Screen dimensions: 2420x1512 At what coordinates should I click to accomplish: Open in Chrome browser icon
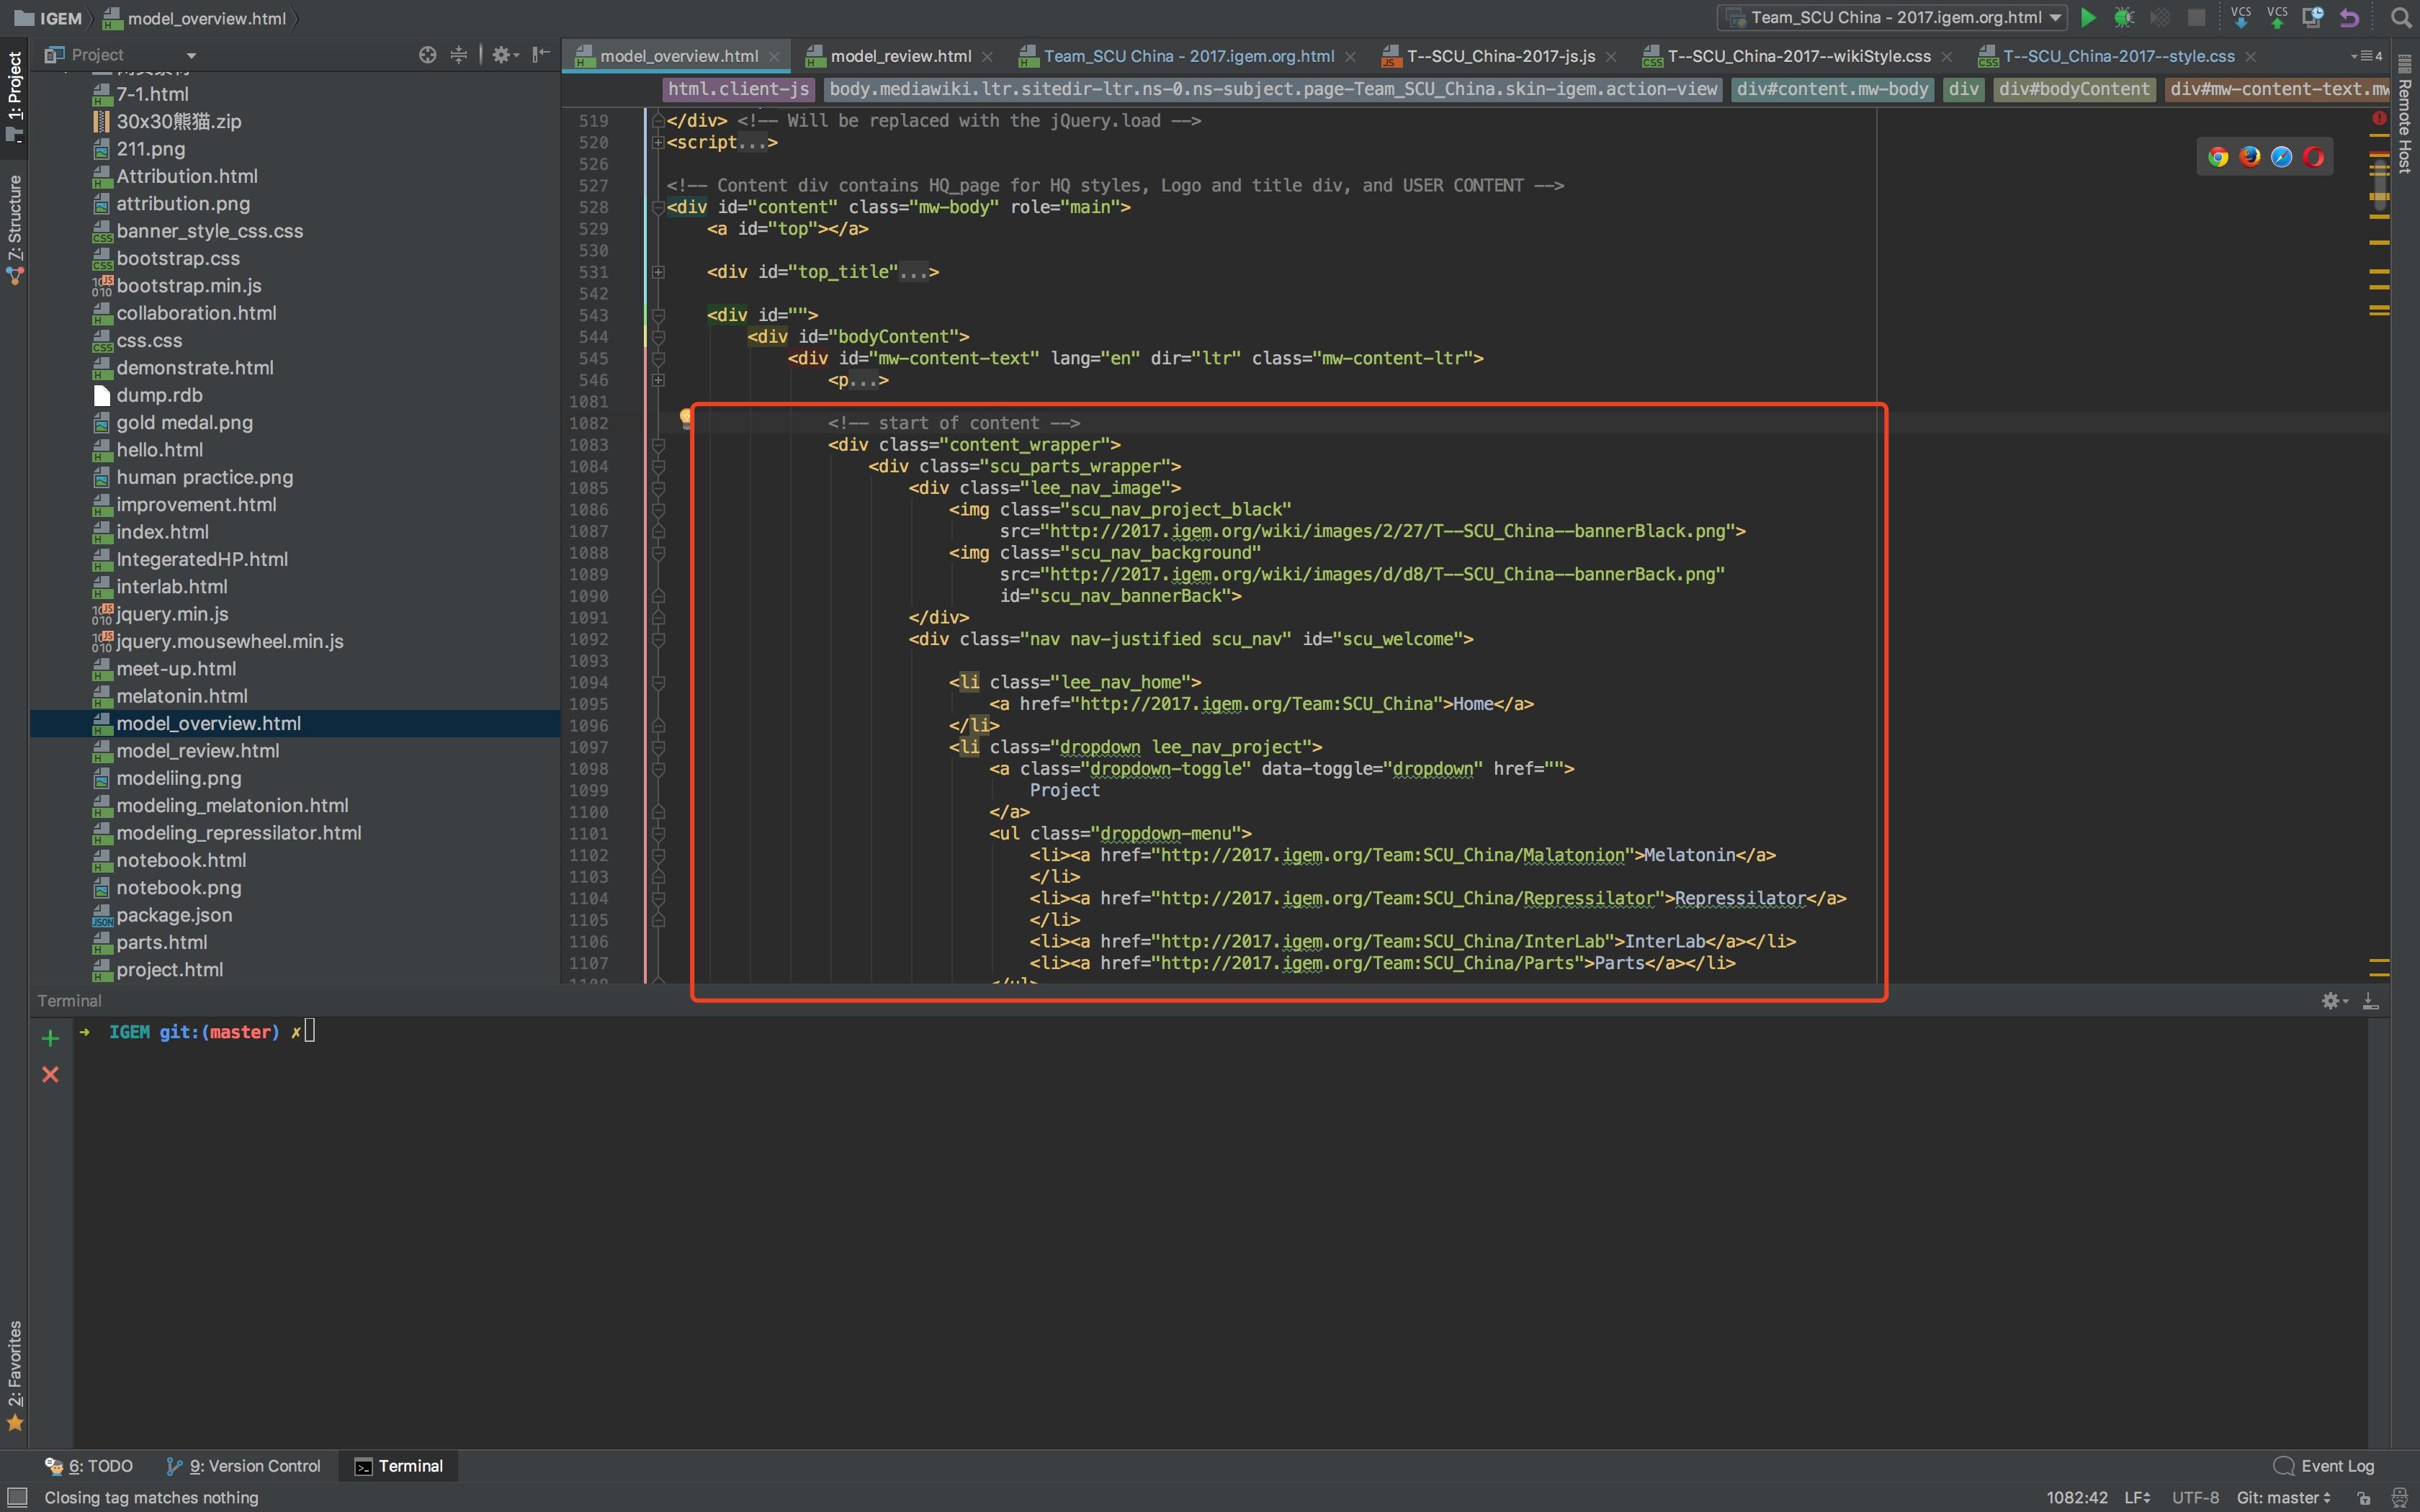[x=2218, y=157]
